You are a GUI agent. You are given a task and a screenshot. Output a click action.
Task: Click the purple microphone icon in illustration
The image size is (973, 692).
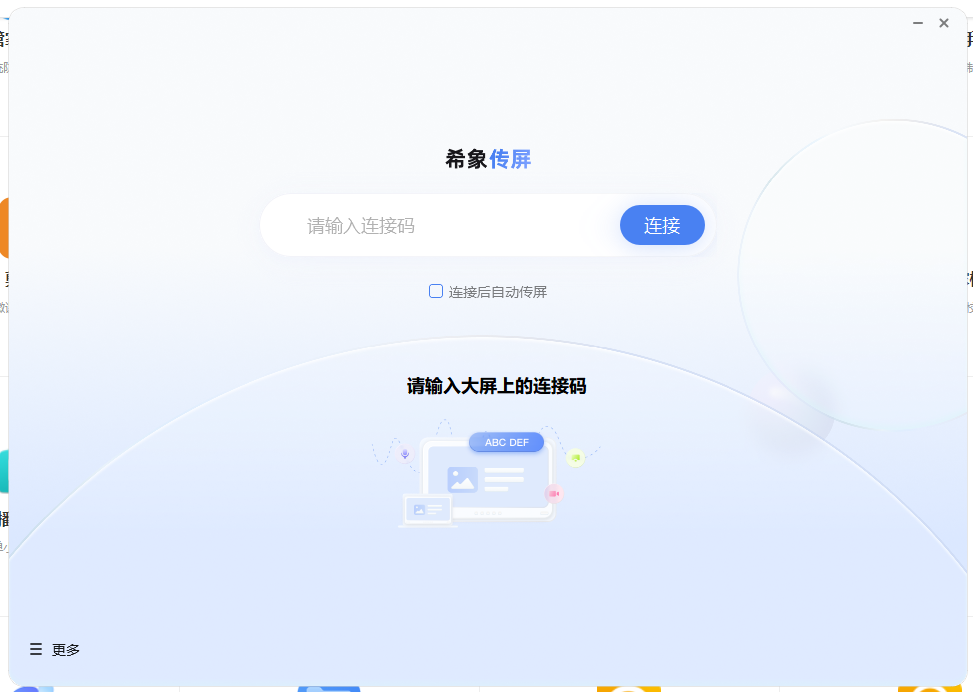pos(405,454)
